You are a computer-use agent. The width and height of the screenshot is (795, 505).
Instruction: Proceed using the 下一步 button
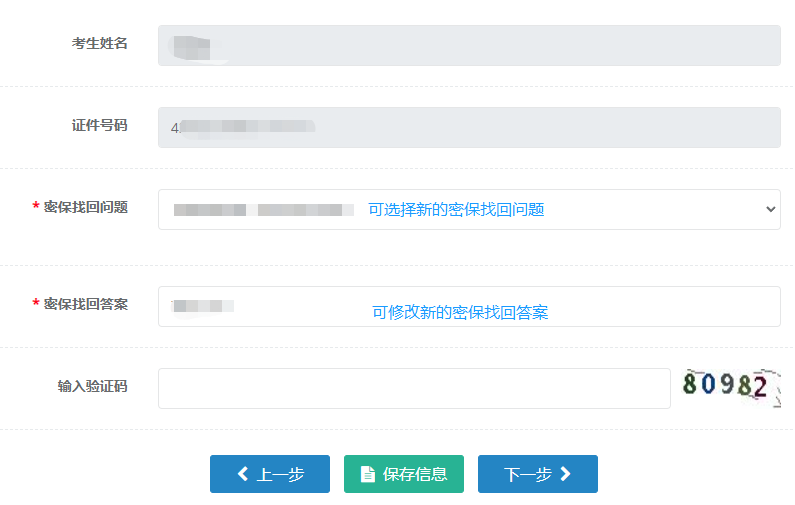click(537, 474)
